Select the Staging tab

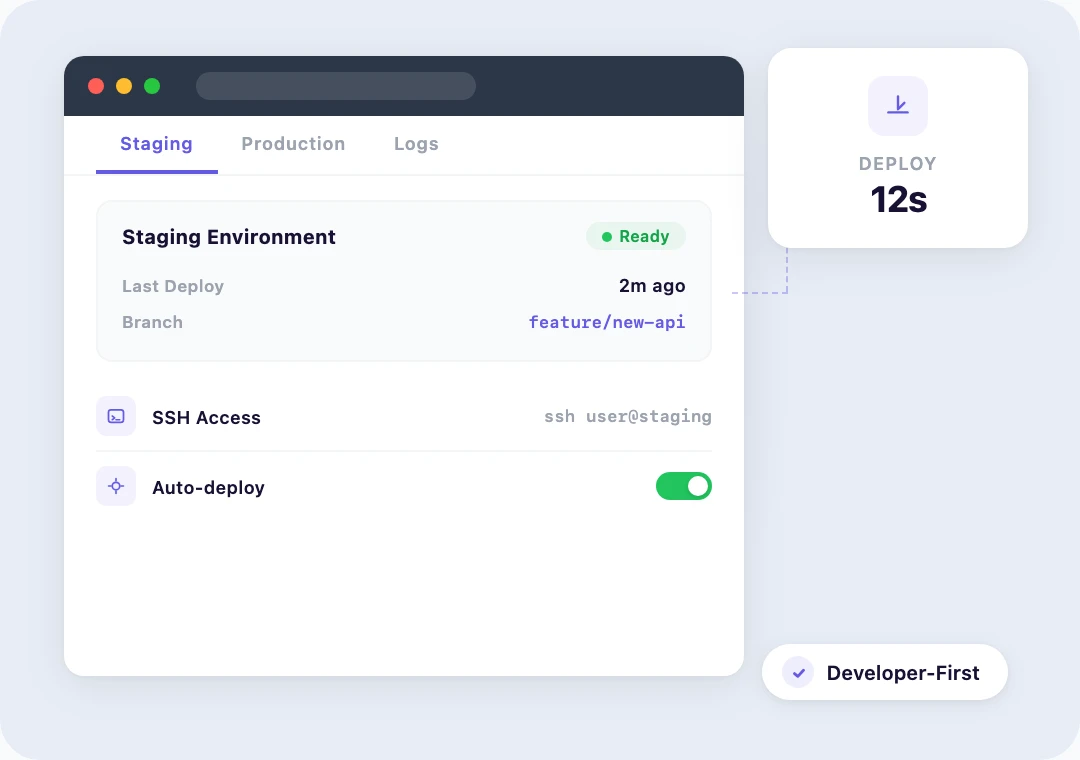(156, 144)
